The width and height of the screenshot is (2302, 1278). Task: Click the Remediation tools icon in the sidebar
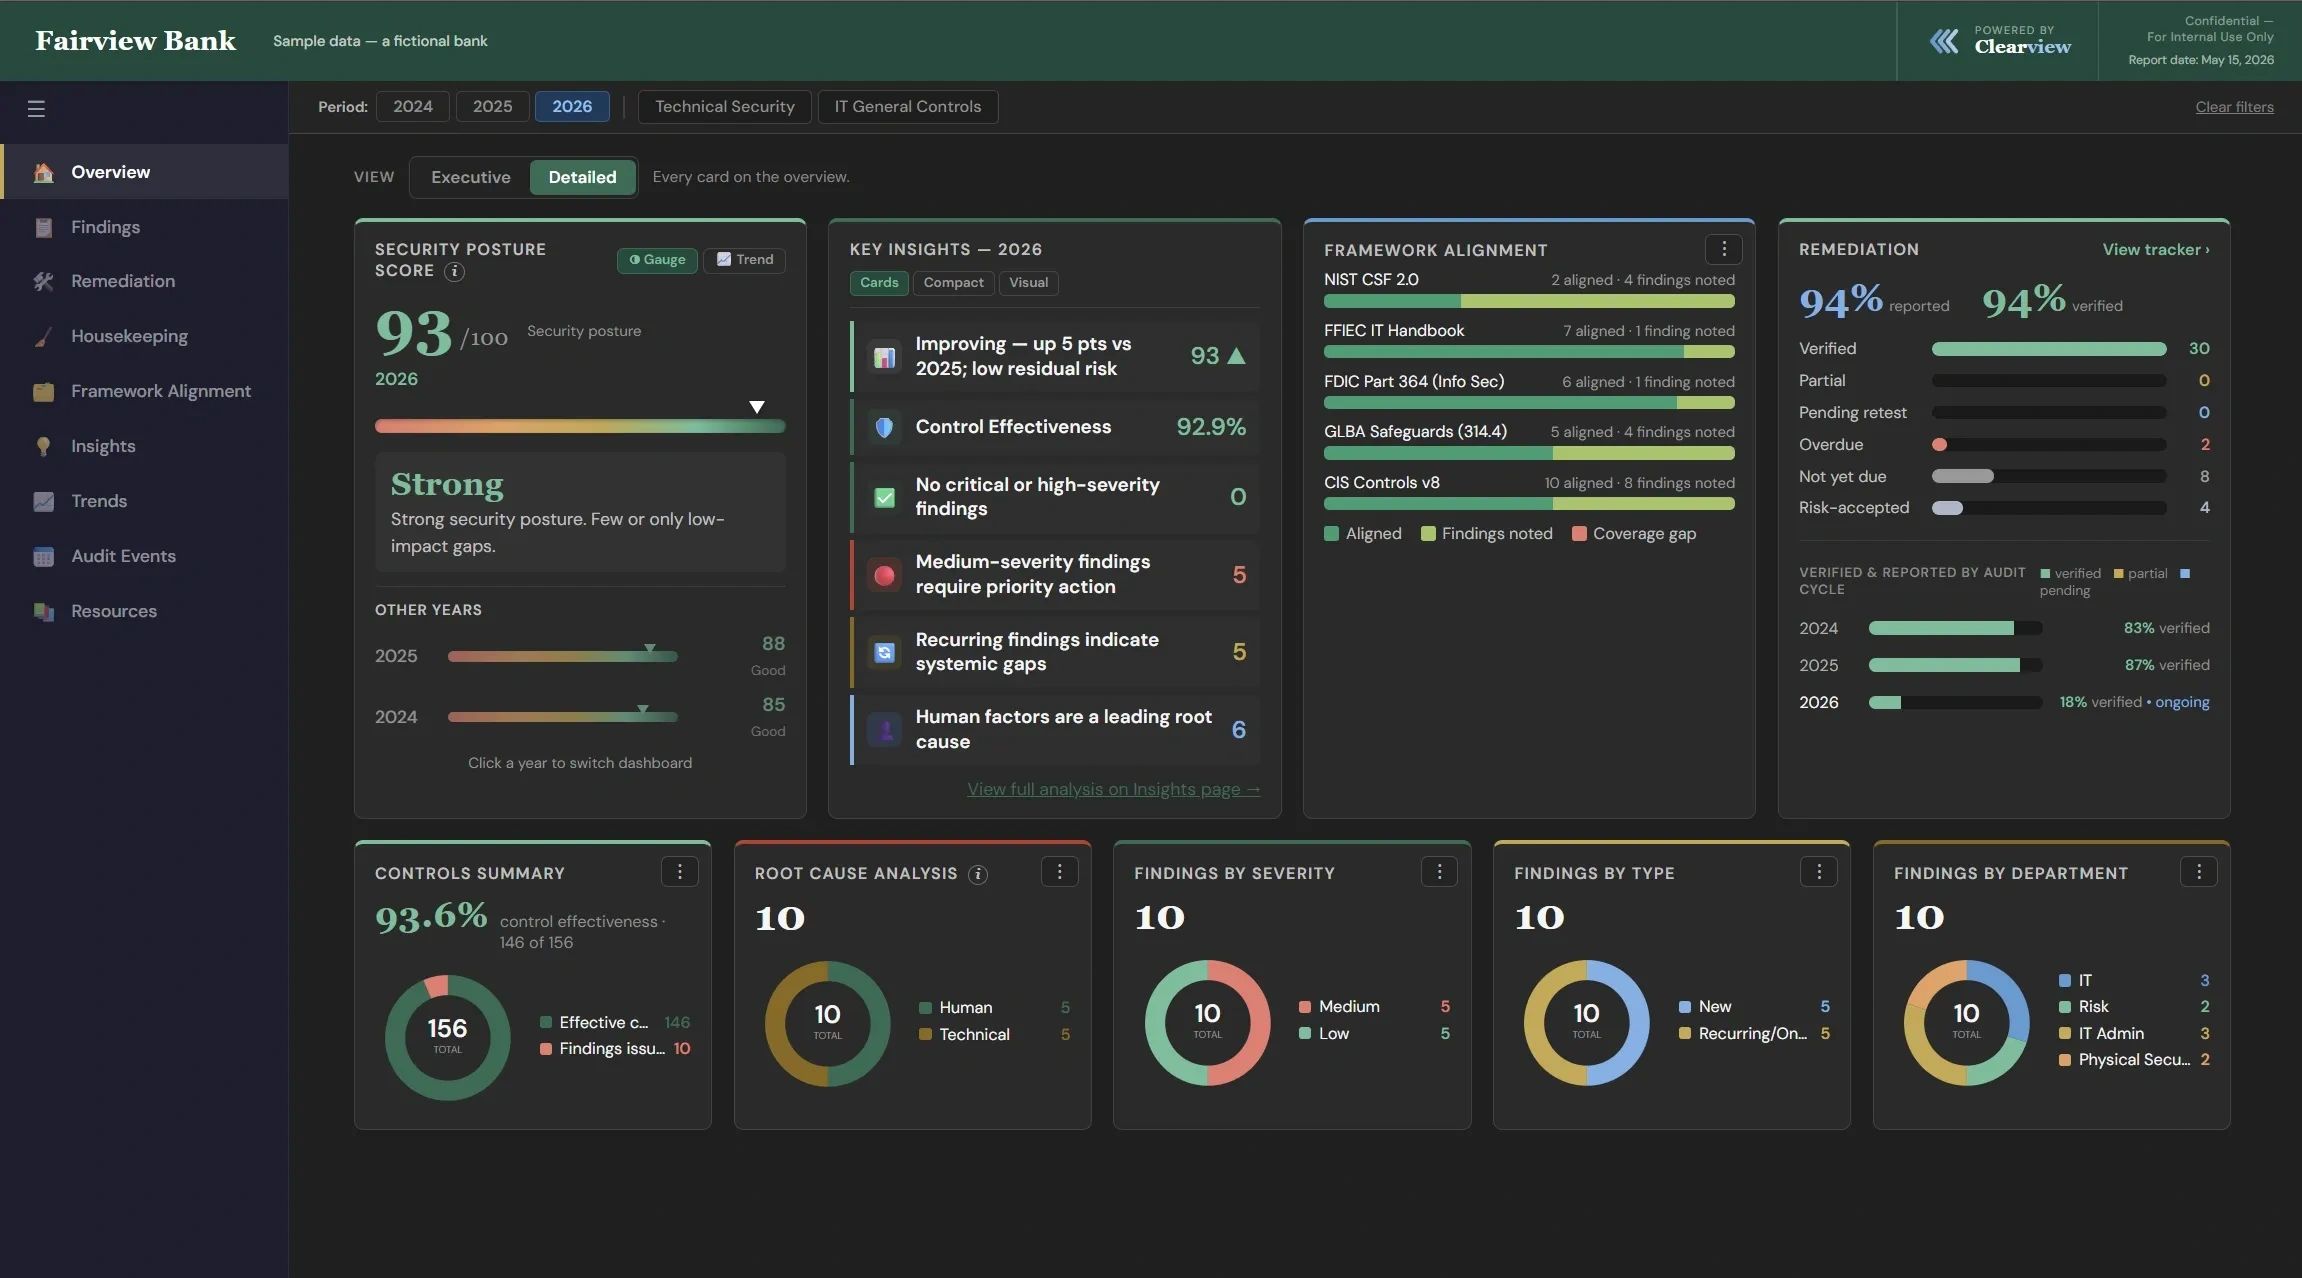tap(43, 281)
